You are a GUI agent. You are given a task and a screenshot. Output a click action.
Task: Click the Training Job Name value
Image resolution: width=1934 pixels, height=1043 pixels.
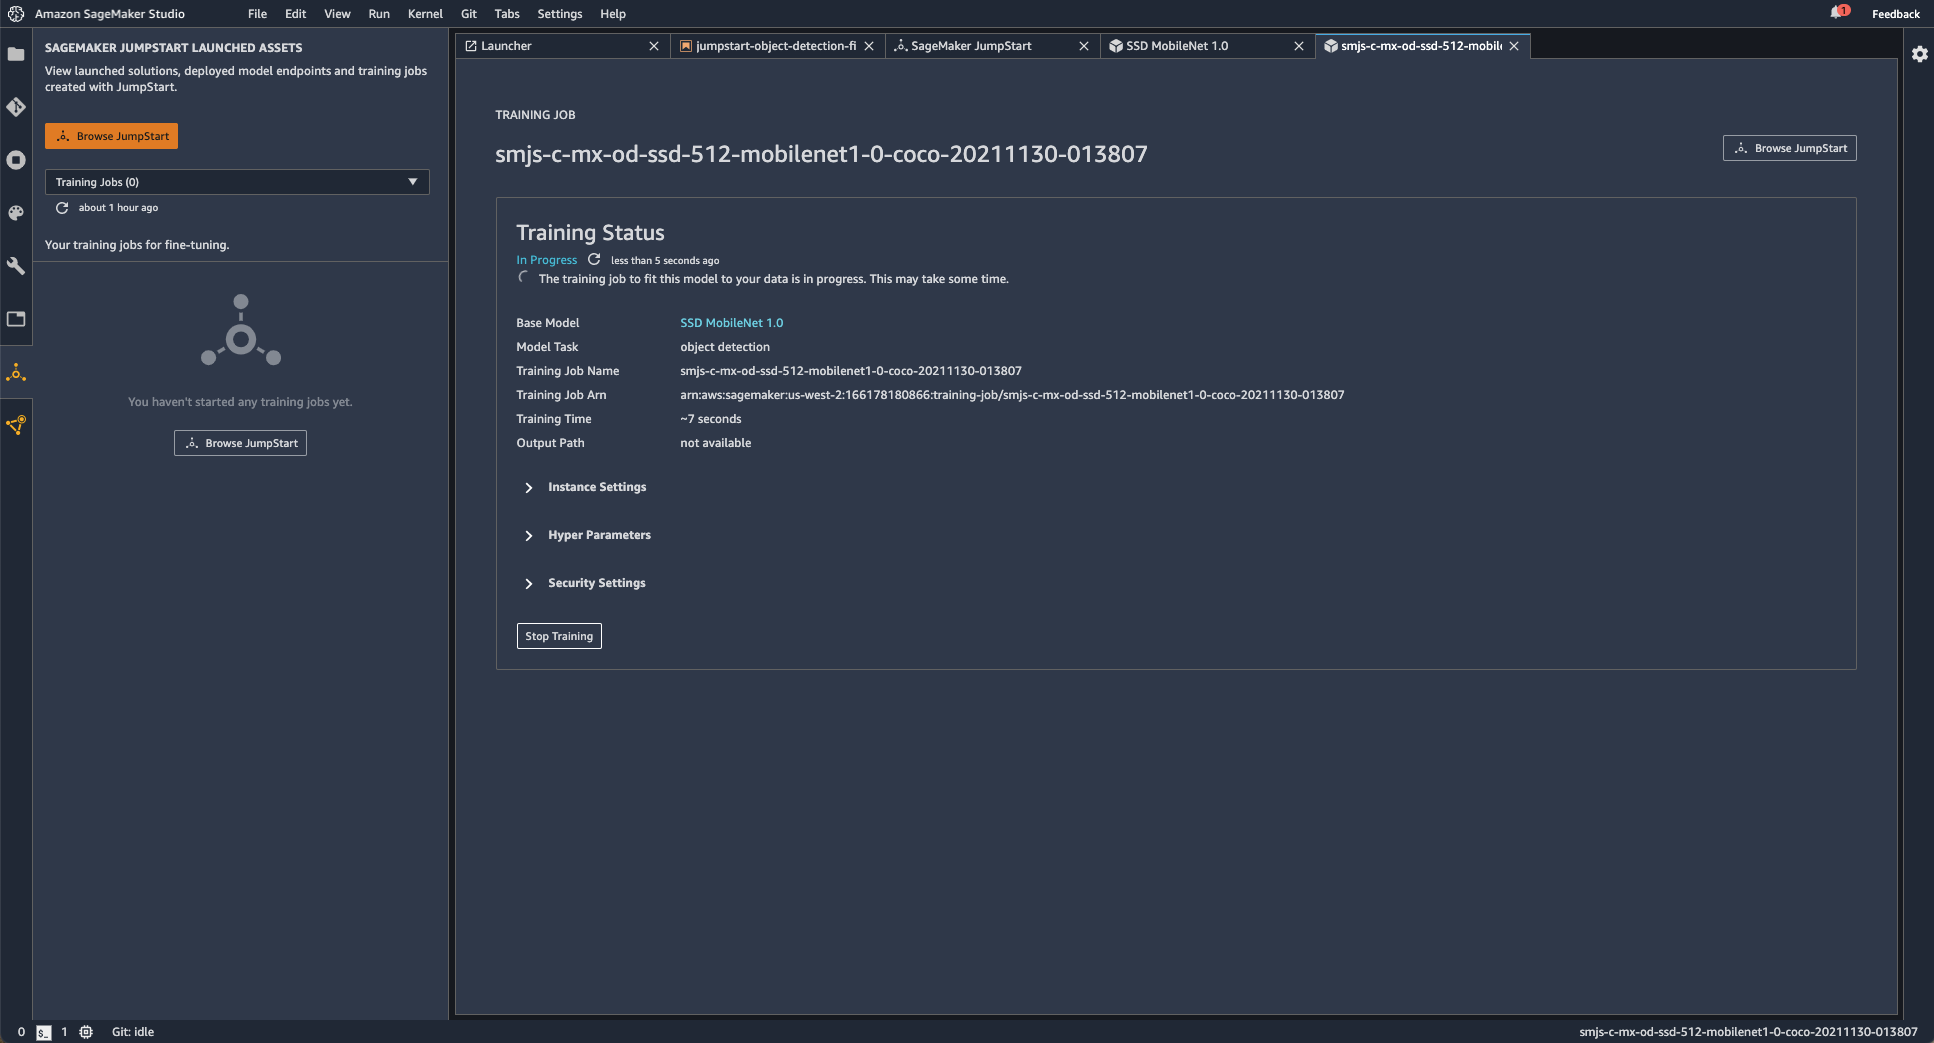pyautogui.click(x=851, y=371)
